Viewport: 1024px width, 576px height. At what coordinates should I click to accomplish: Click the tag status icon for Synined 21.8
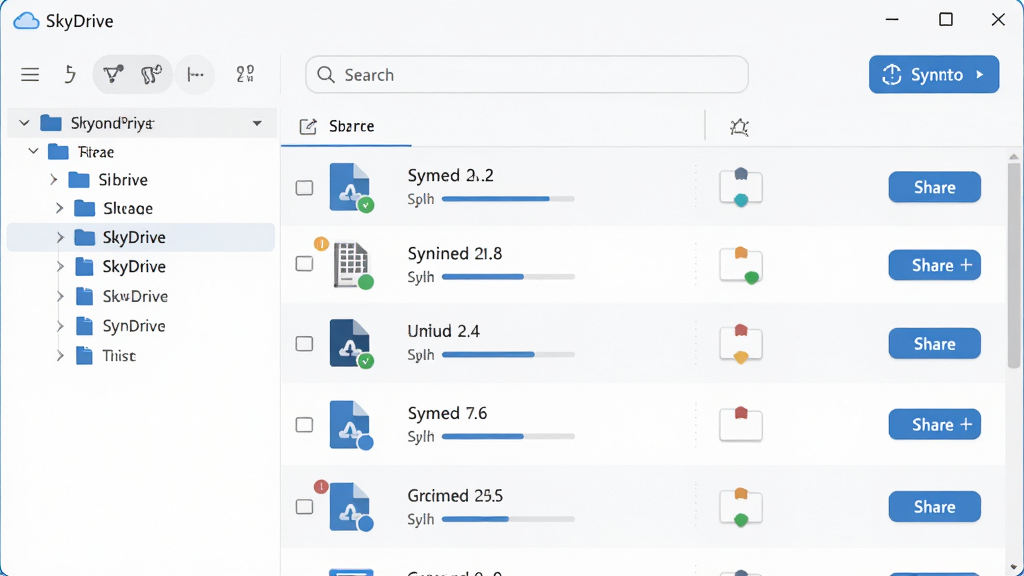click(741, 265)
